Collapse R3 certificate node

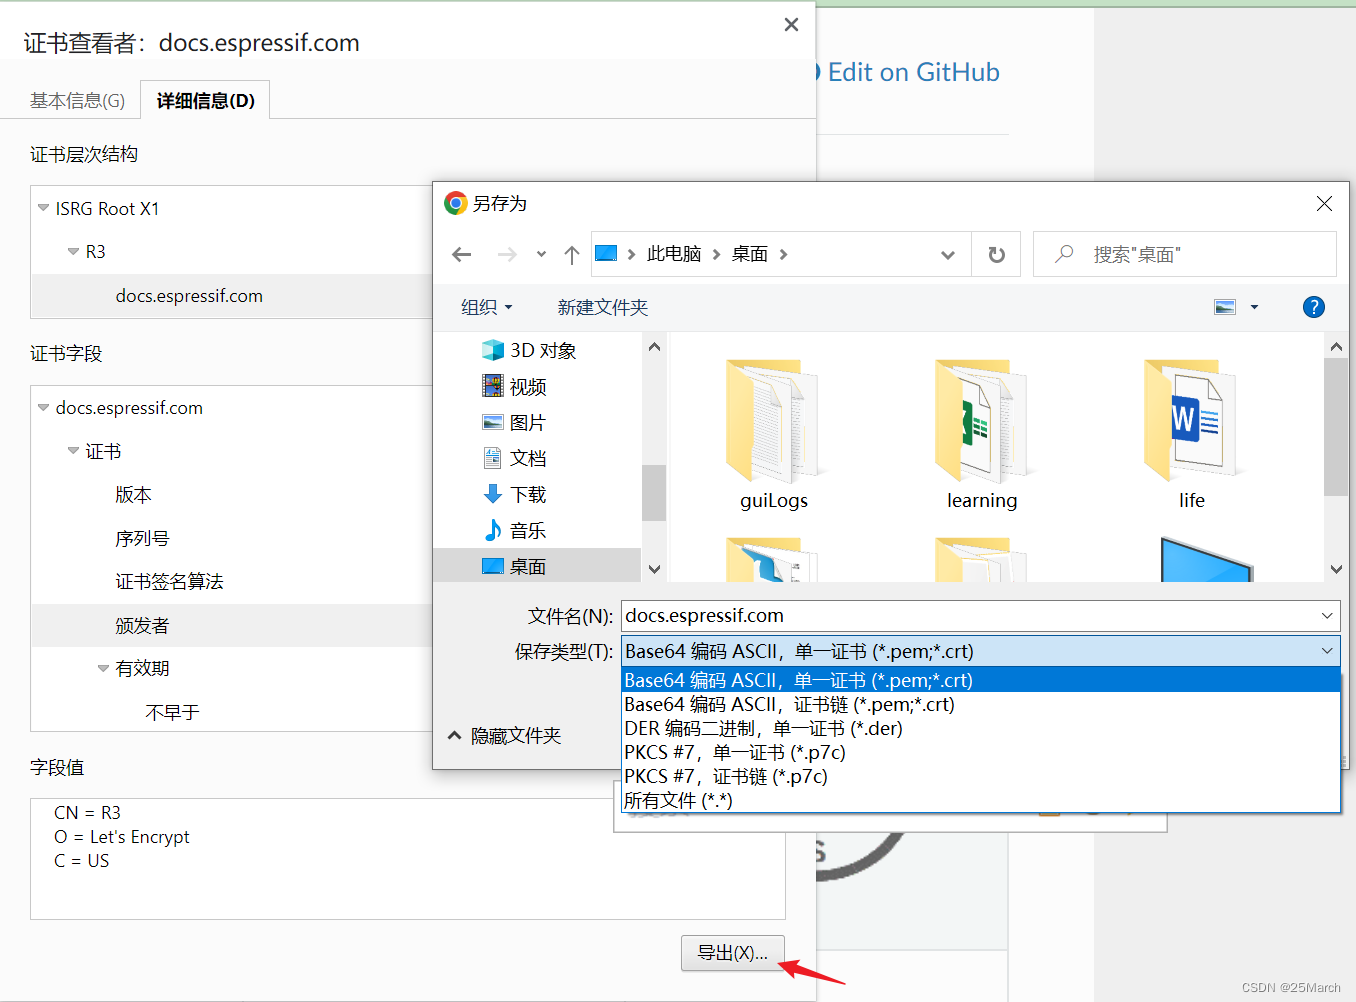click(73, 252)
